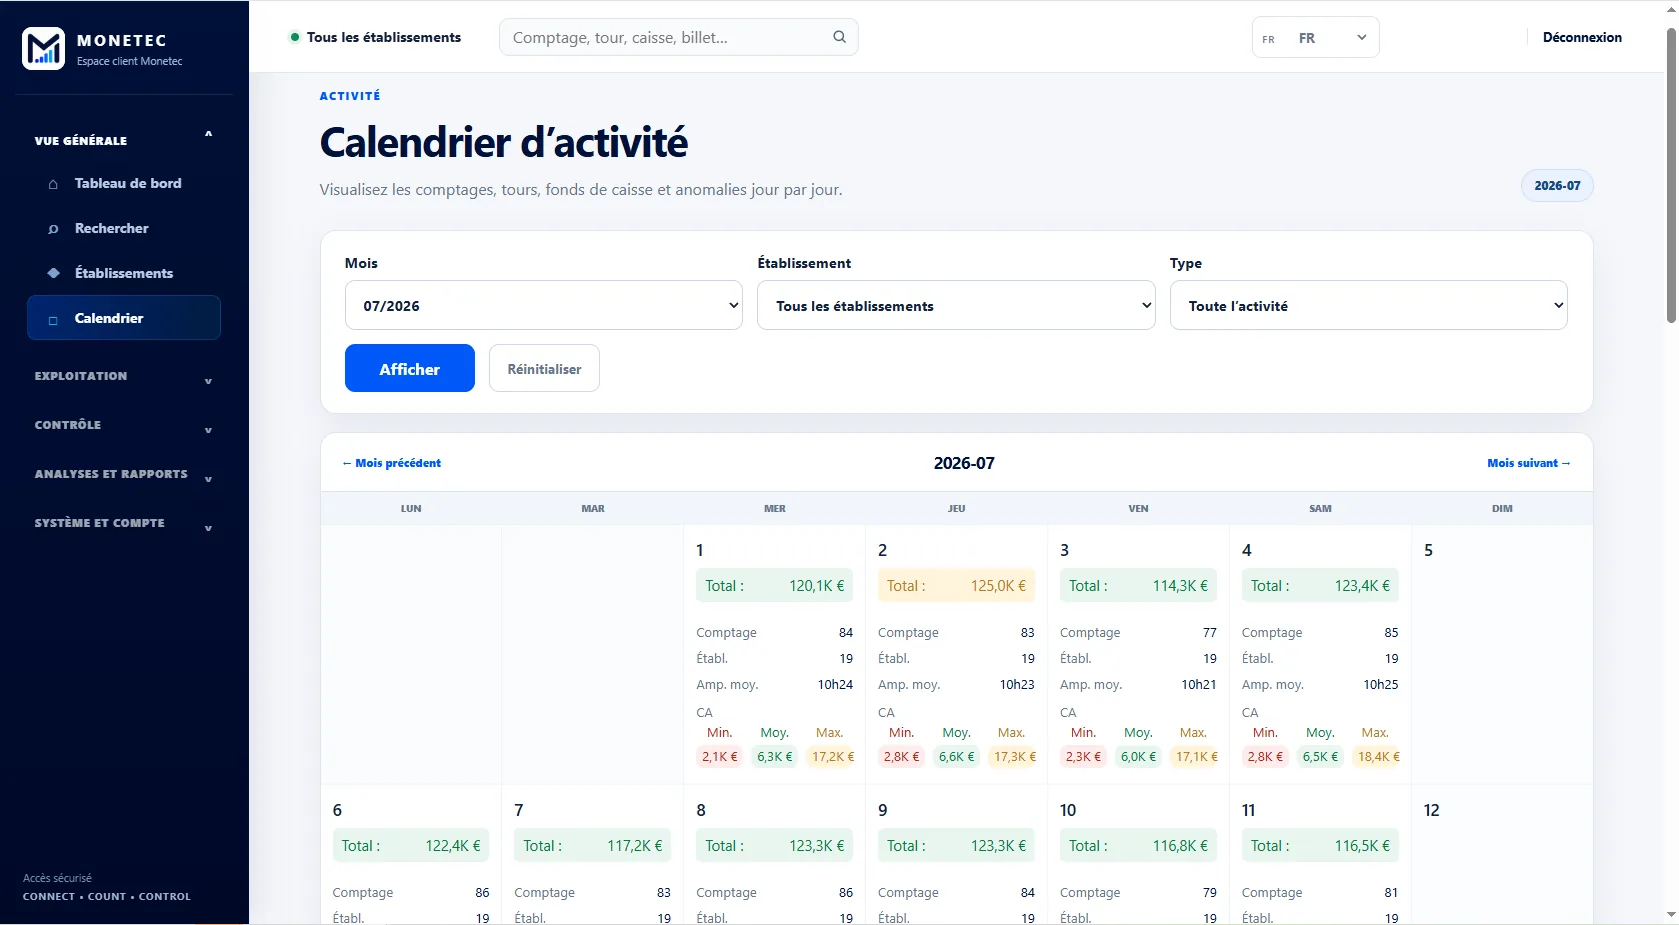The height and width of the screenshot is (925, 1679).
Task: Click the page vertical scrollbar
Action: (1671, 175)
